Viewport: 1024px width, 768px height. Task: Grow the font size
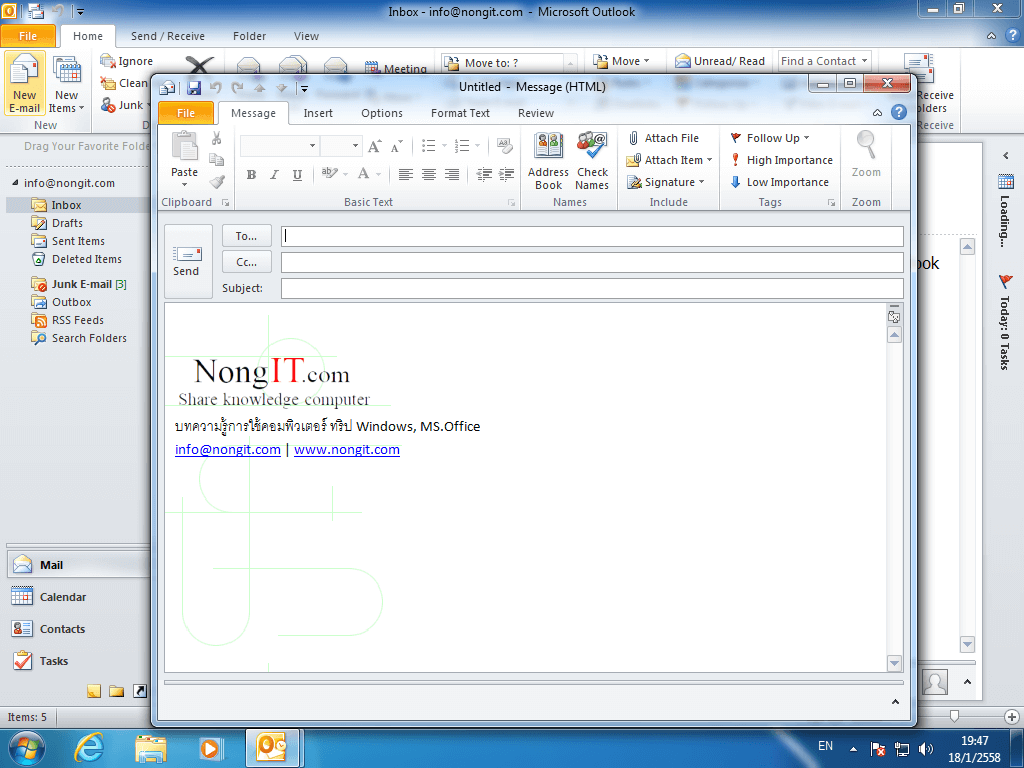tap(374, 146)
